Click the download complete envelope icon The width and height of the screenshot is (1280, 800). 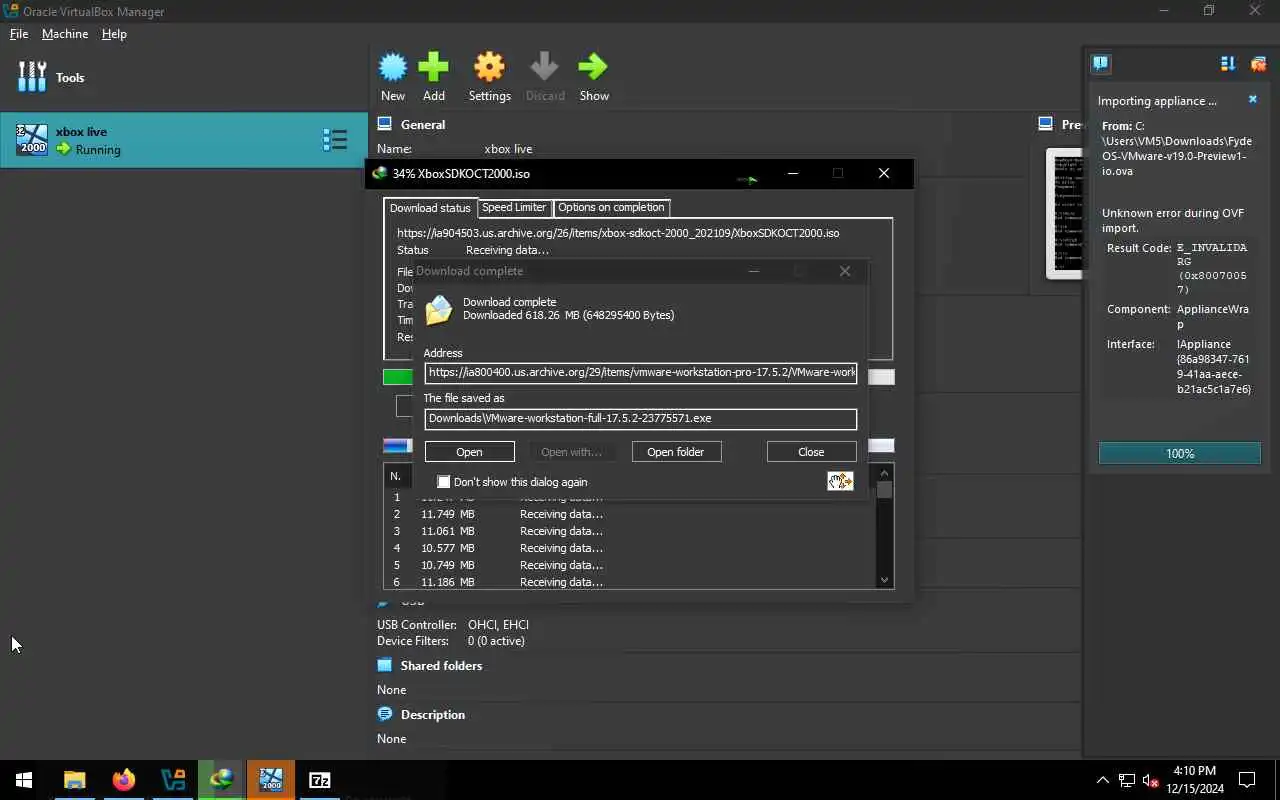coord(438,310)
